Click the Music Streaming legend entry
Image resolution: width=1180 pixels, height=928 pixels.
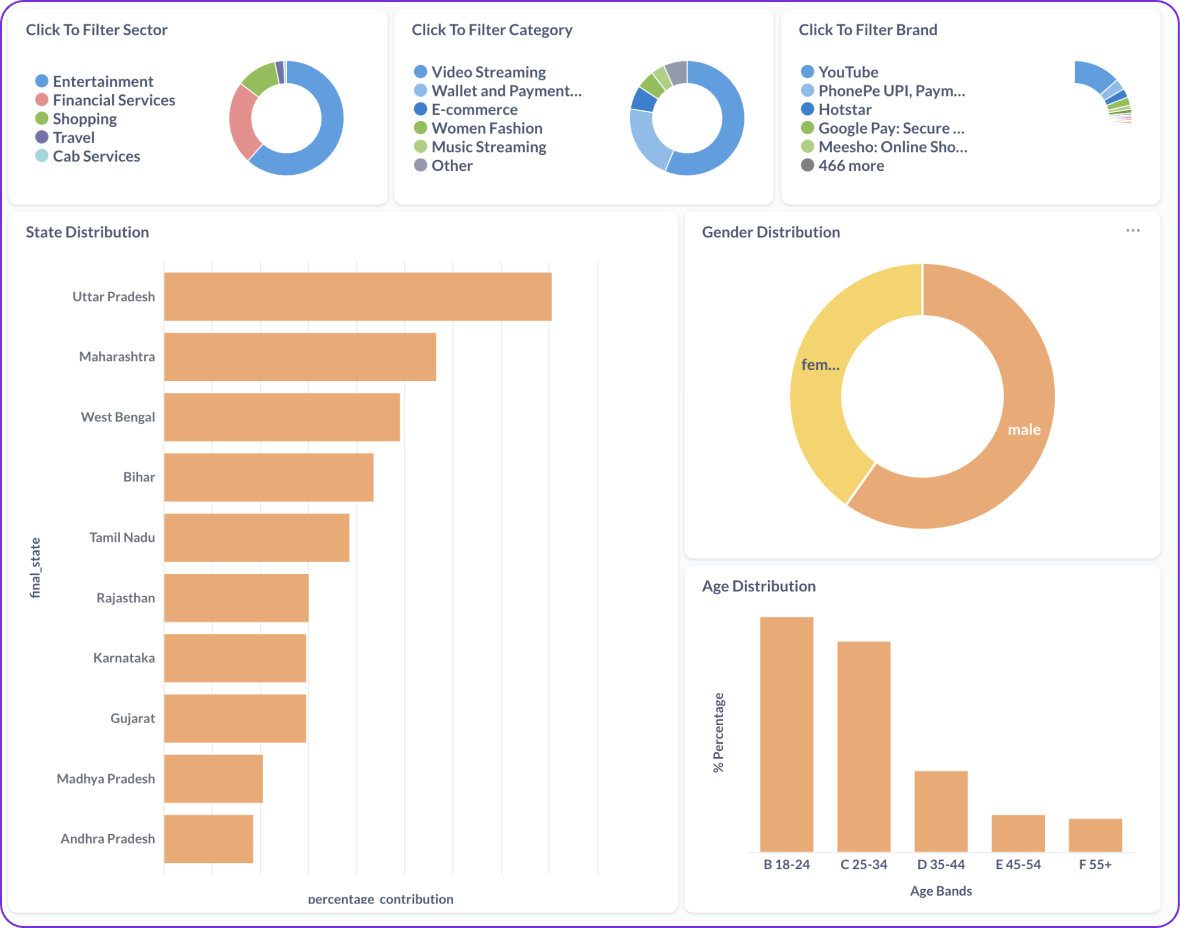coord(488,147)
